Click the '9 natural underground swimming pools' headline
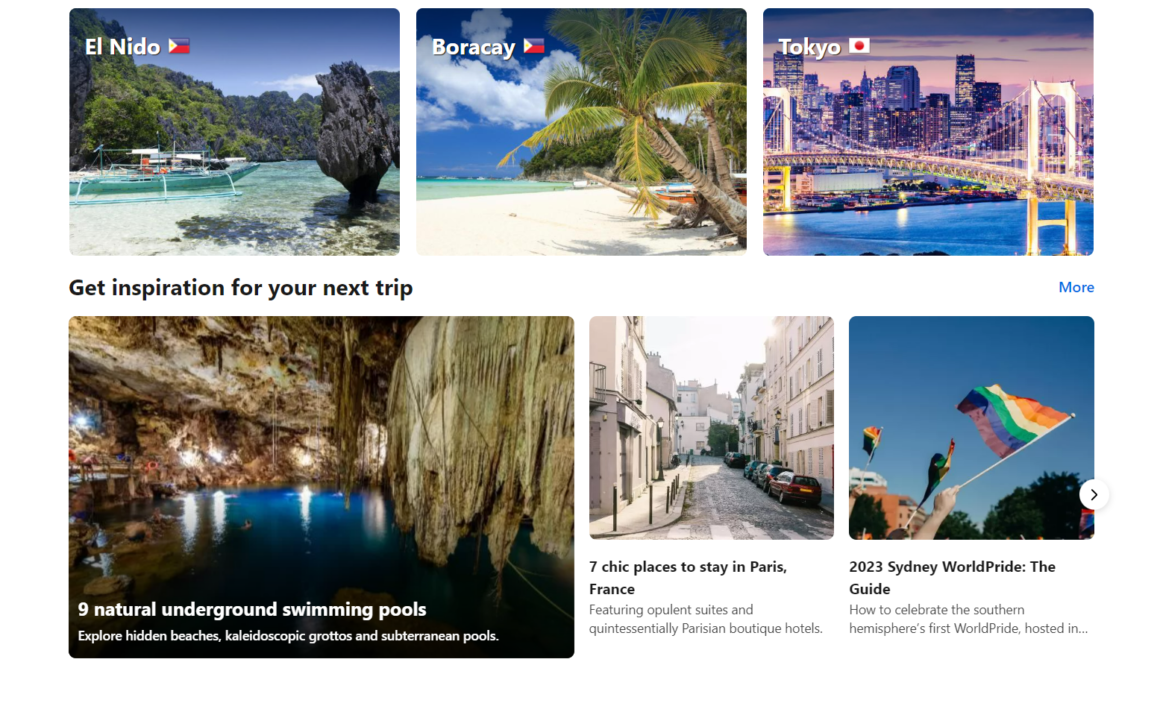 [x=252, y=609]
